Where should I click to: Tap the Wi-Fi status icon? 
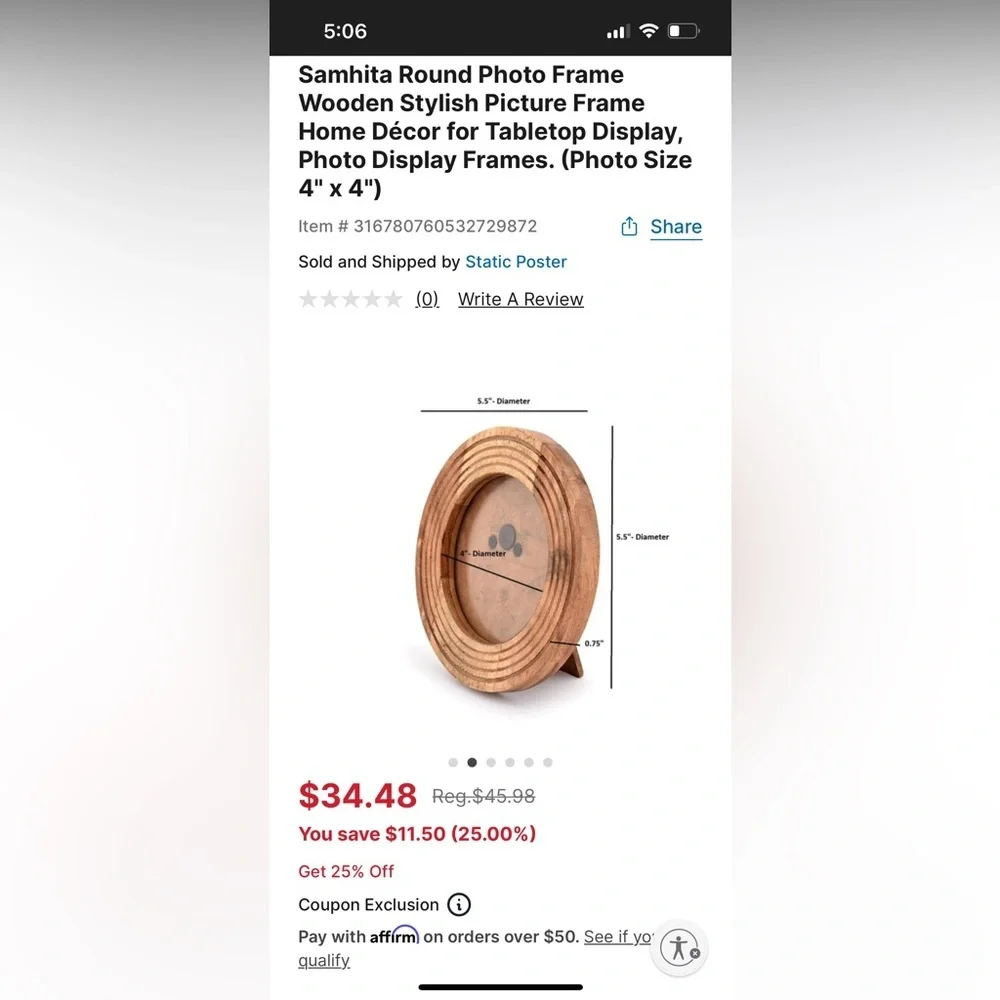coord(649,31)
